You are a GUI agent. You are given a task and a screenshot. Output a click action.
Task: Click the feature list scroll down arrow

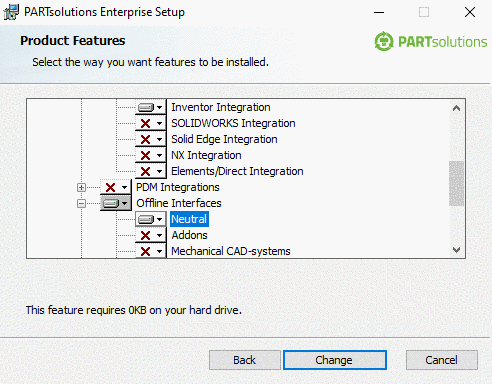click(x=456, y=250)
